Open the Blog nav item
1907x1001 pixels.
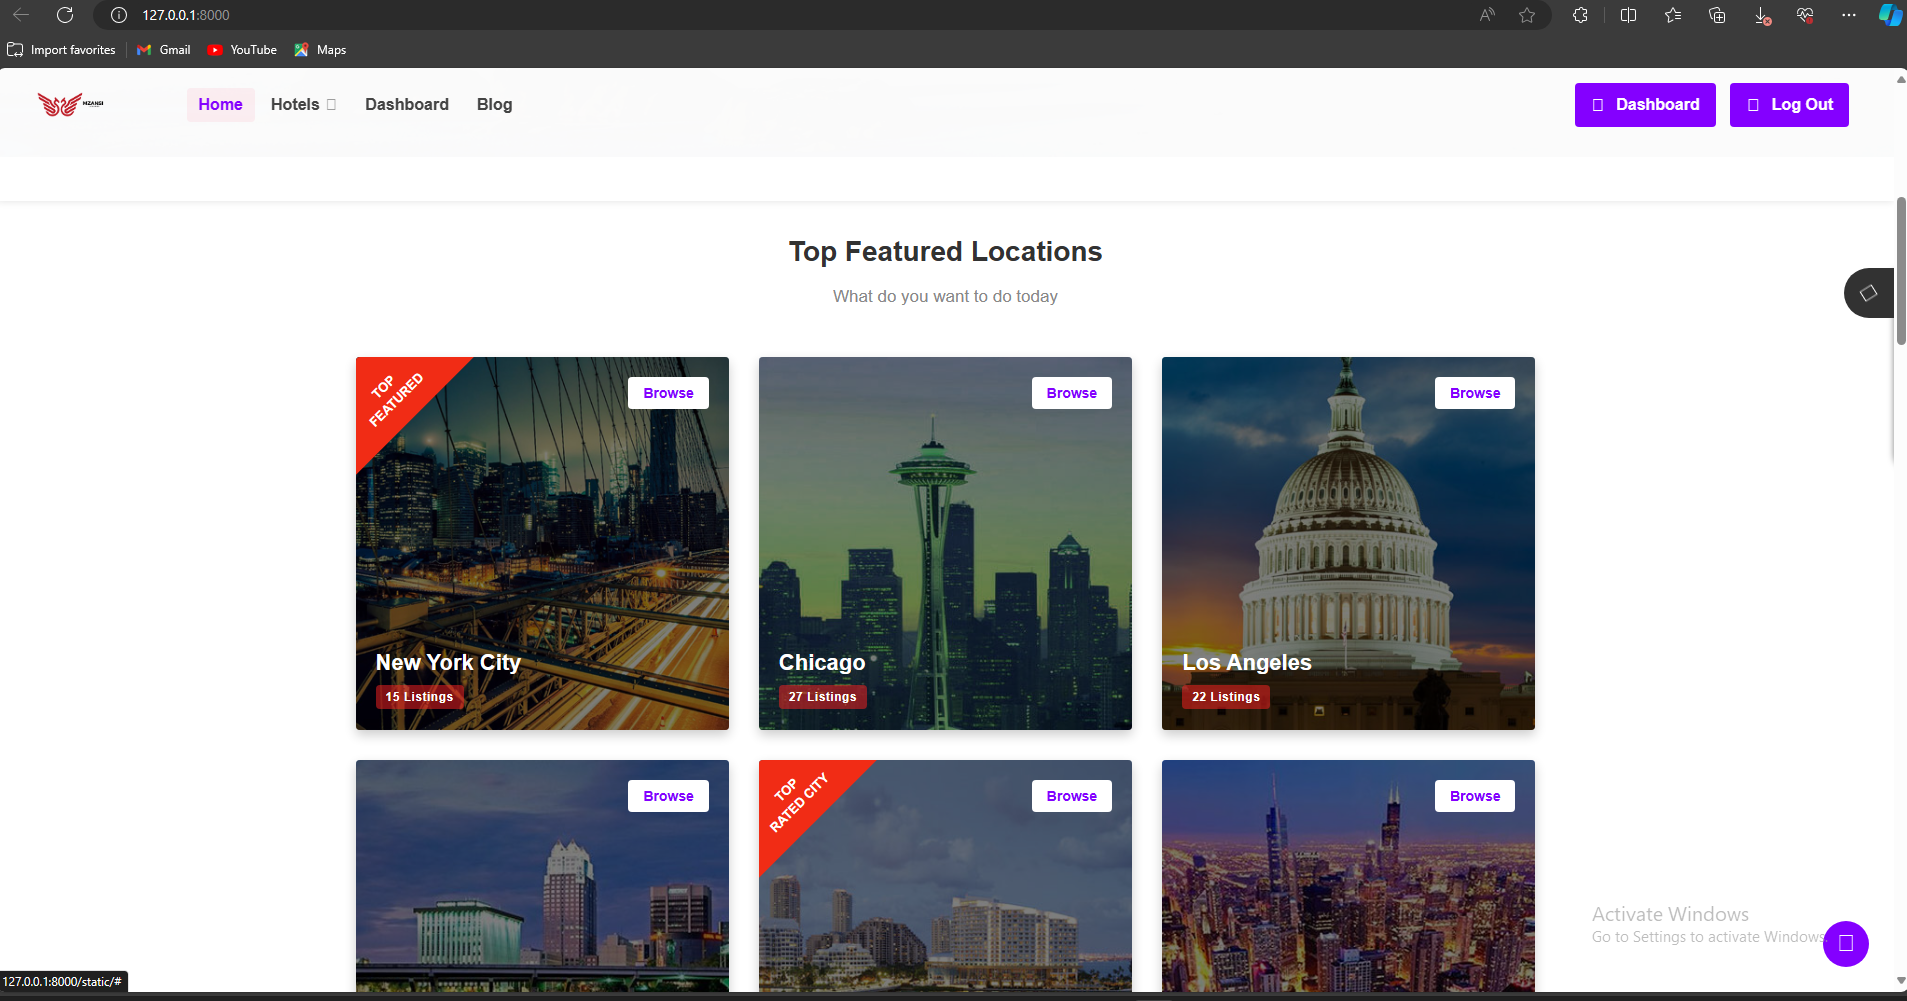click(494, 104)
